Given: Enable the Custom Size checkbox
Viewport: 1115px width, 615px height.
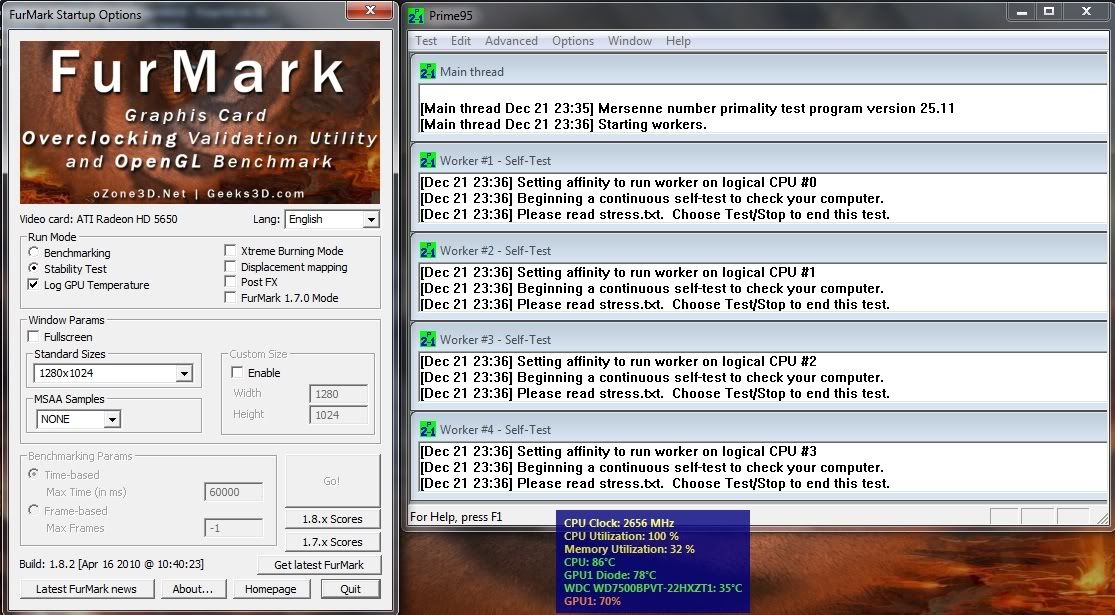Looking at the screenshot, I should 238,373.
